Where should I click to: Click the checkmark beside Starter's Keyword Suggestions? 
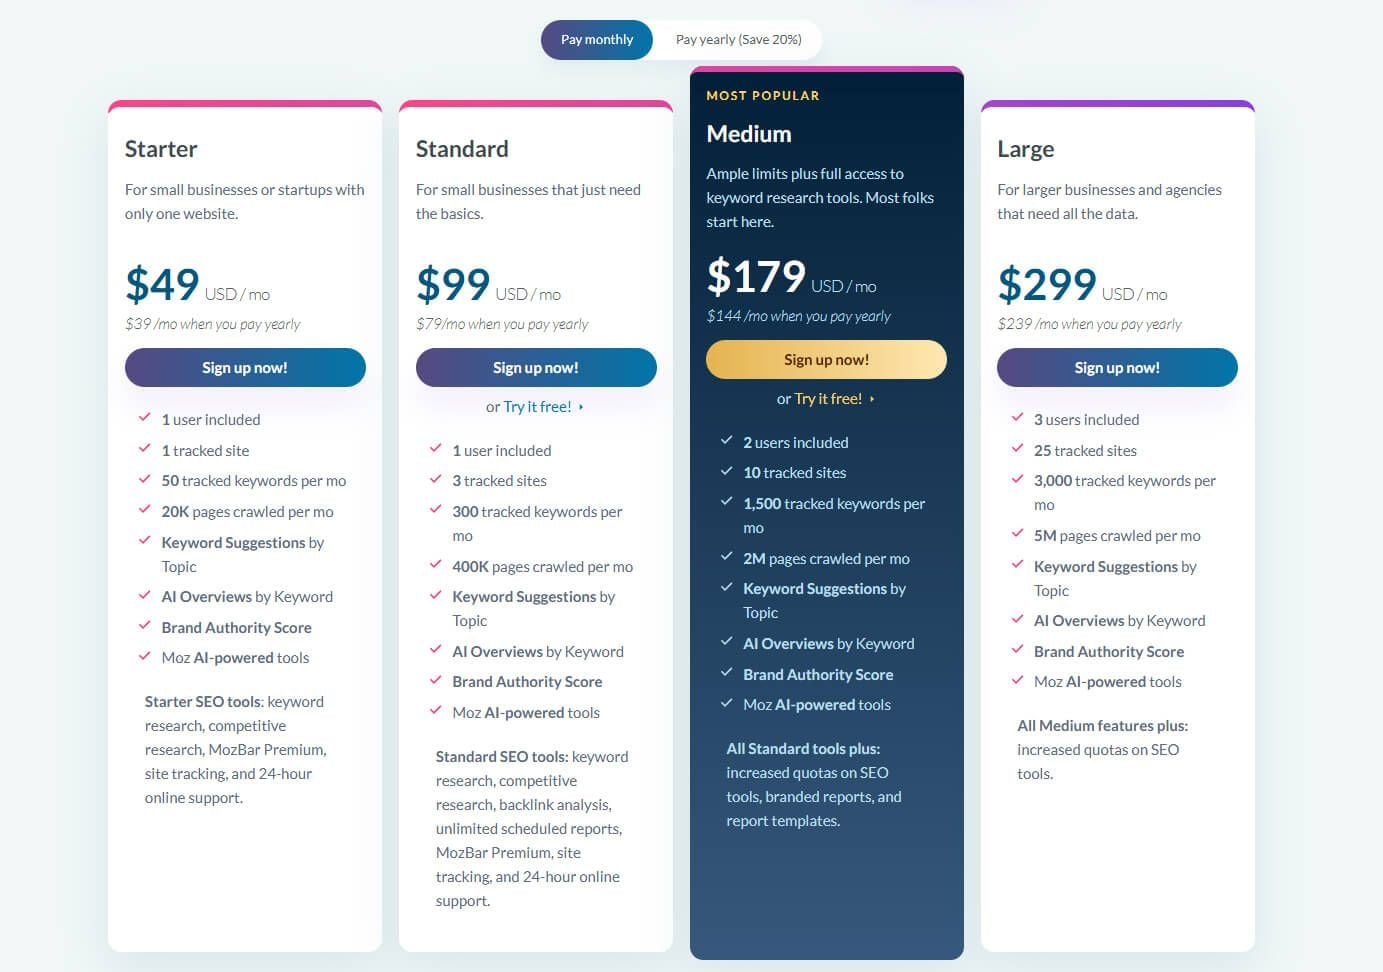(145, 542)
